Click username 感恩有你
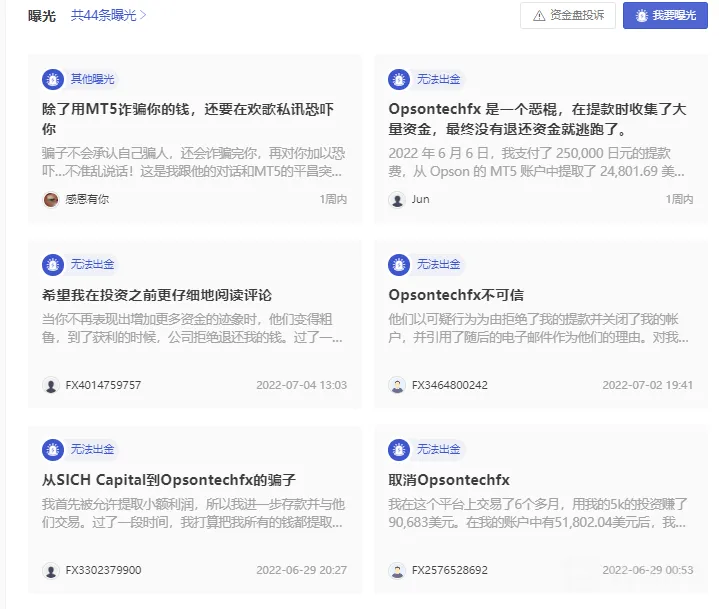The image size is (719, 609). pyautogui.click(x=87, y=199)
